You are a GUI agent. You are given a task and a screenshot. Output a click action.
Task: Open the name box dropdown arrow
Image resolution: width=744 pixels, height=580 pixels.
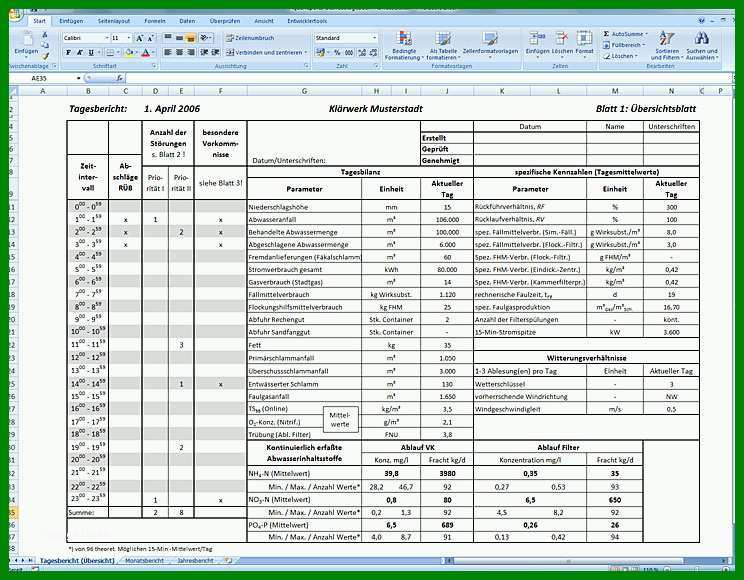tap(78, 78)
